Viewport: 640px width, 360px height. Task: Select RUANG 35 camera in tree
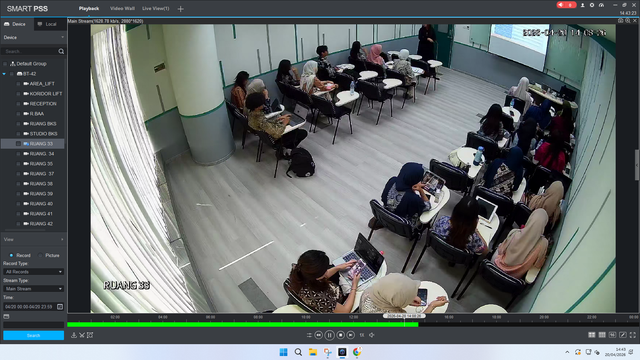tap(41, 164)
